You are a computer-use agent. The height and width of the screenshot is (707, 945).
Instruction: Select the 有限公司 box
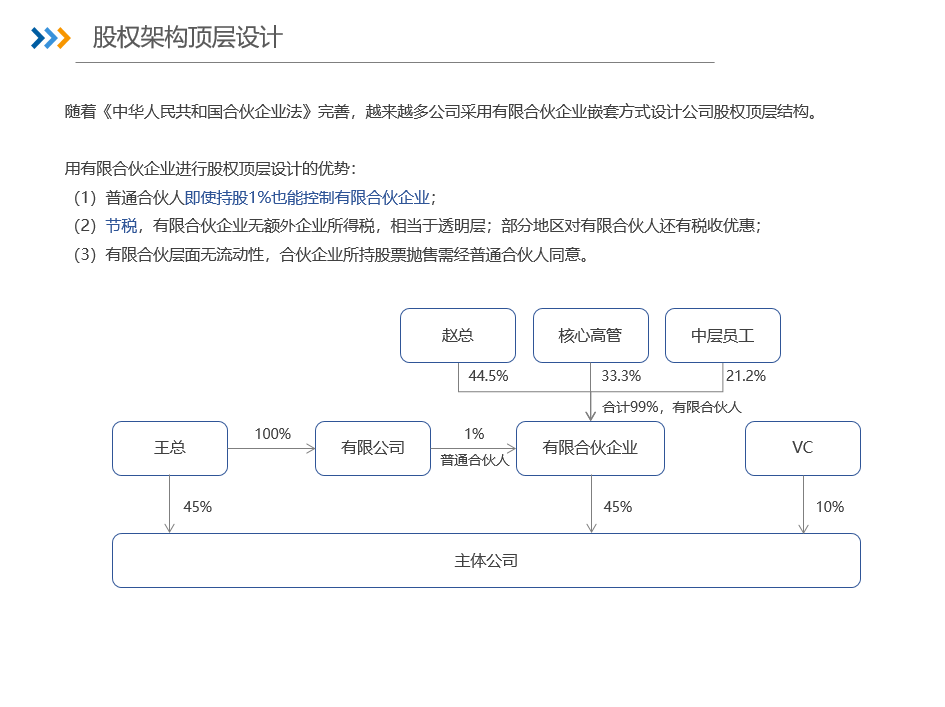pos(373,448)
